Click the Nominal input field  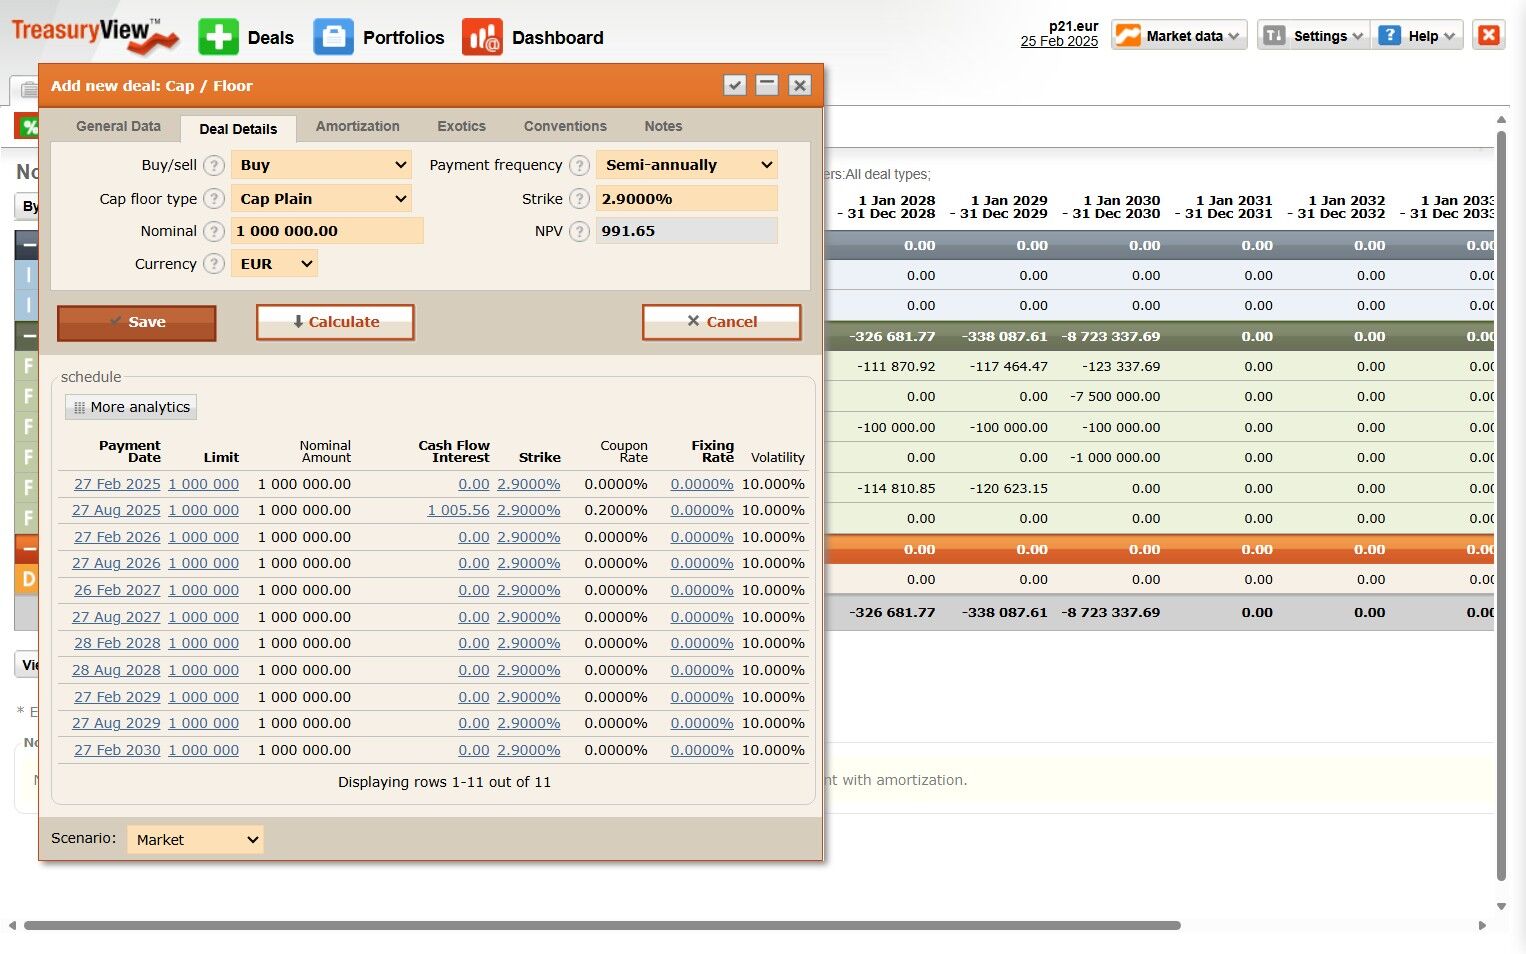pos(327,231)
